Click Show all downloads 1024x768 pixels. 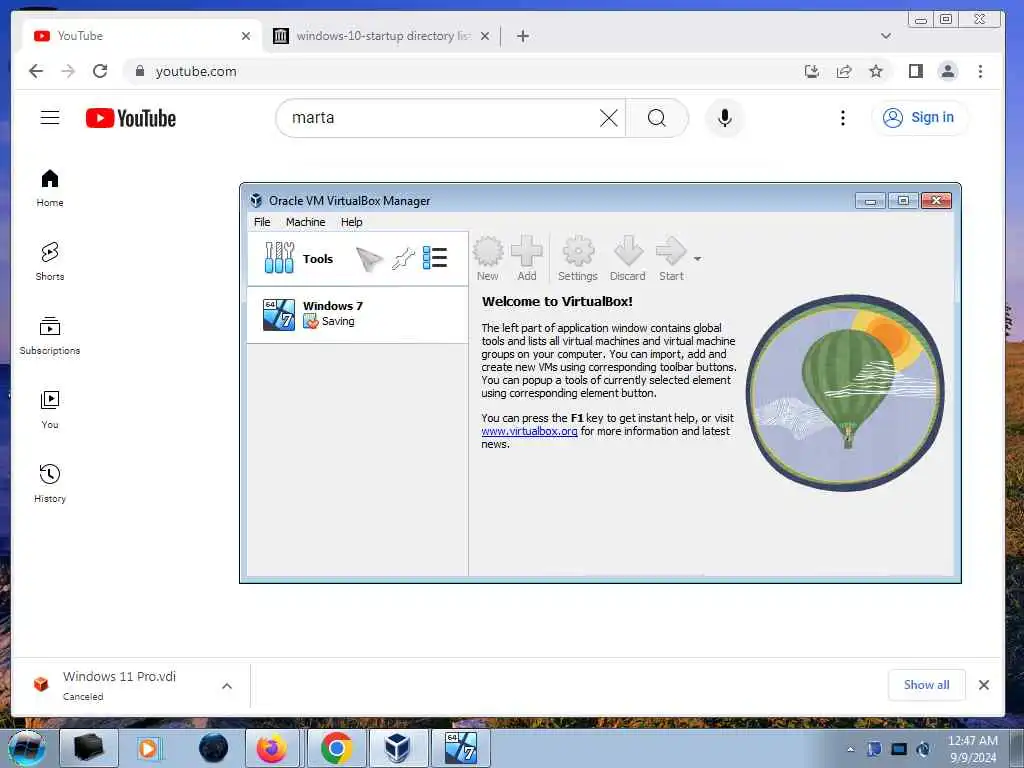click(926, 685)
